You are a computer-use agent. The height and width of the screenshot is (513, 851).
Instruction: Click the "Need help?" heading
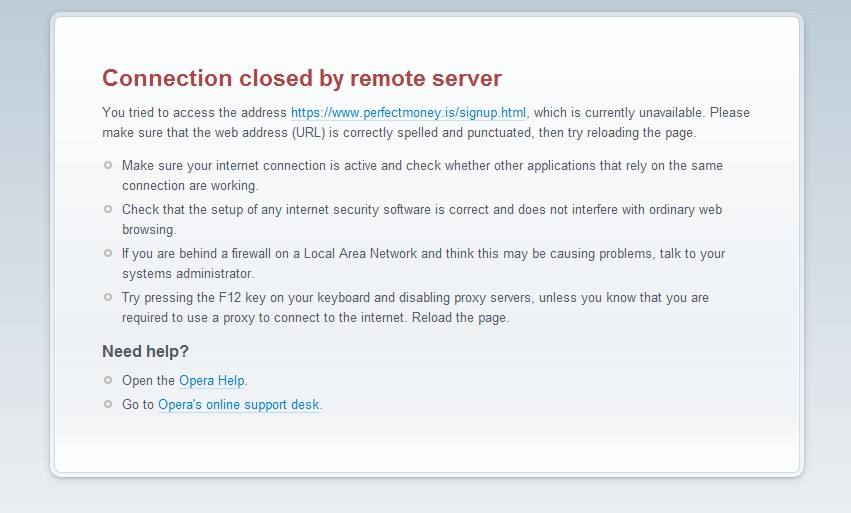click(x=145, y=351)
